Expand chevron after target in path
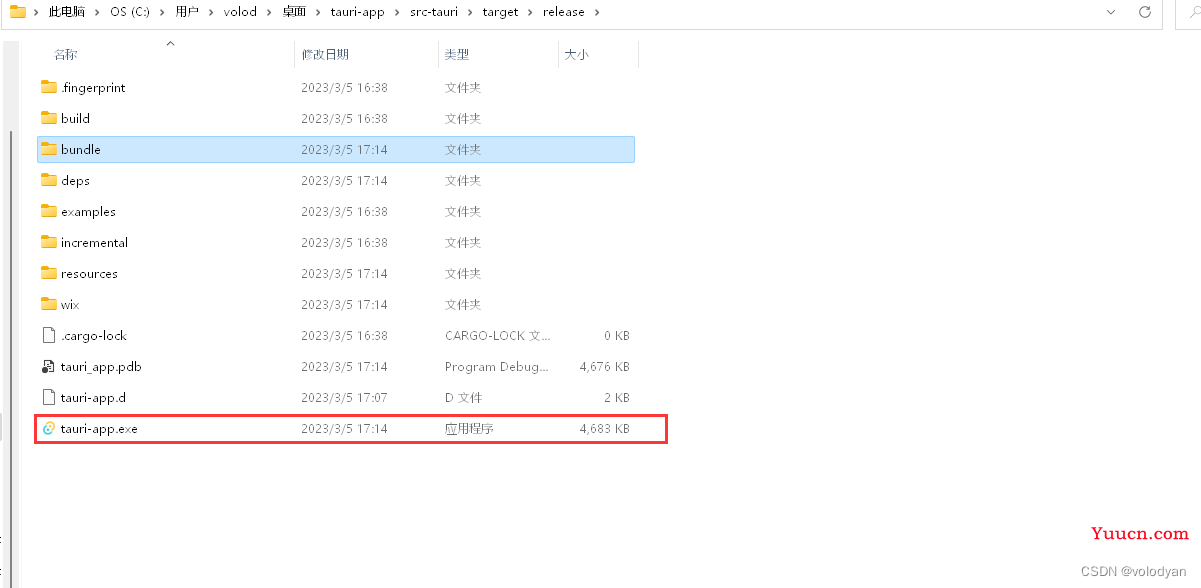Screen dimensions: 1201x588 [x=531, y=12]
